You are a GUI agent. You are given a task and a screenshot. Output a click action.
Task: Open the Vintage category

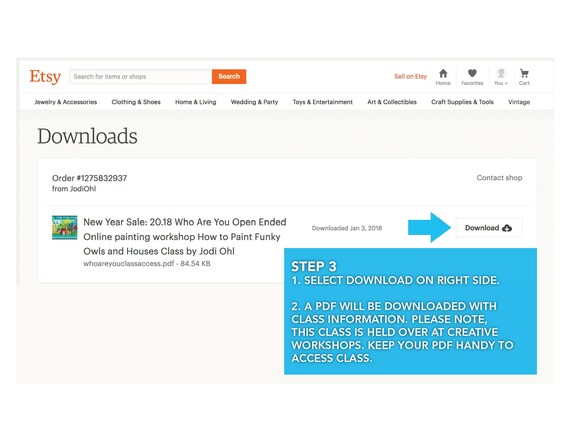[x=519, y=102]
